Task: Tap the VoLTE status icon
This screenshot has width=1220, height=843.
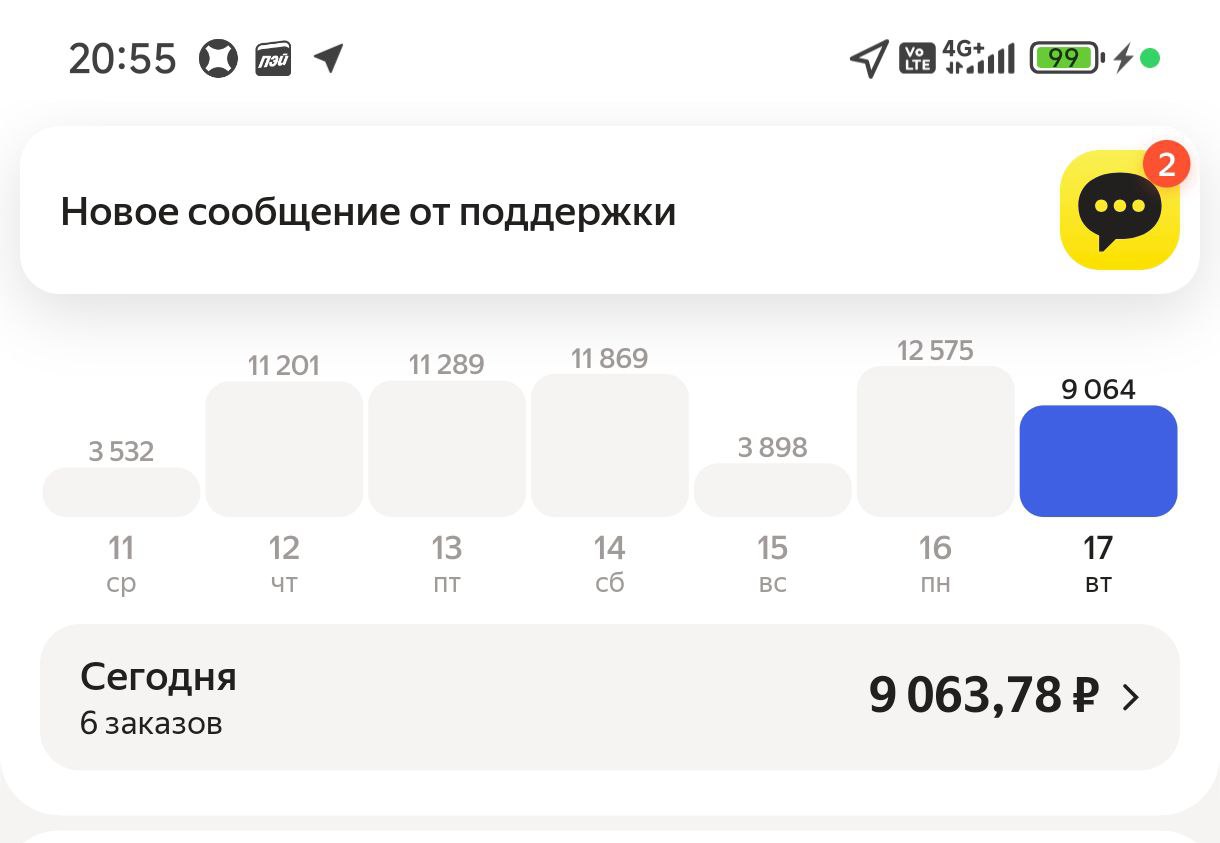Action: coord(916,58)
